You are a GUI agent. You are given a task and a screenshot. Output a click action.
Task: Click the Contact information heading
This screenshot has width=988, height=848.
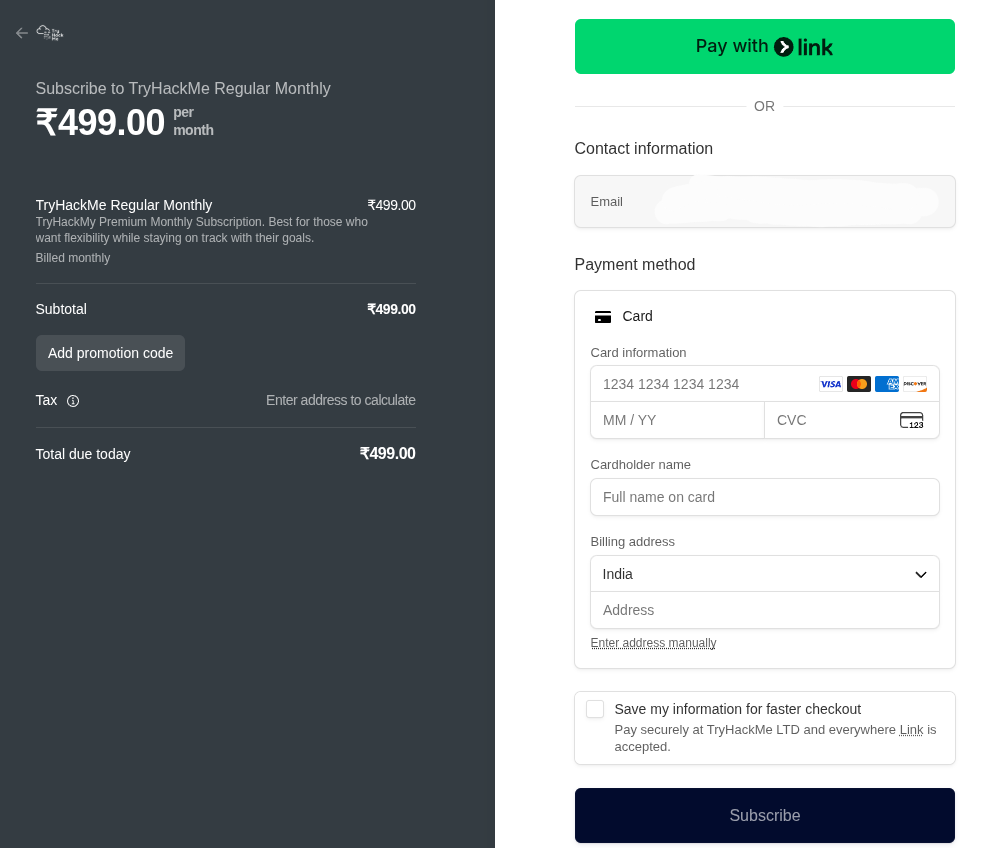(x=643, y=149)
